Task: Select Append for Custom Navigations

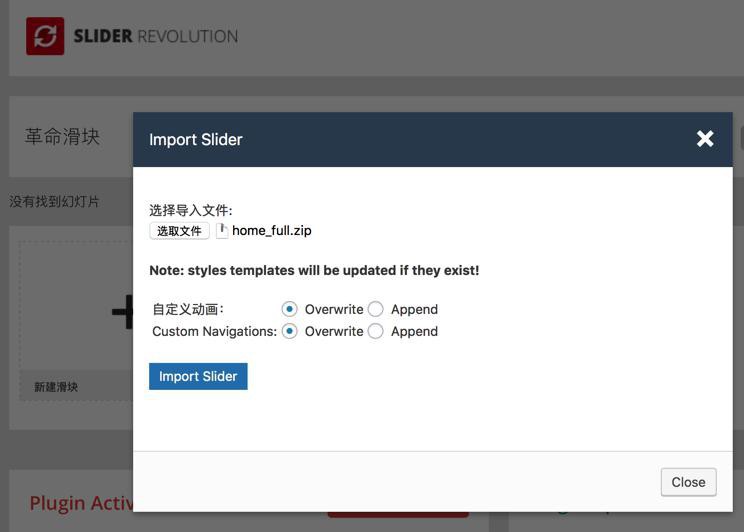Action: (375, 331)
